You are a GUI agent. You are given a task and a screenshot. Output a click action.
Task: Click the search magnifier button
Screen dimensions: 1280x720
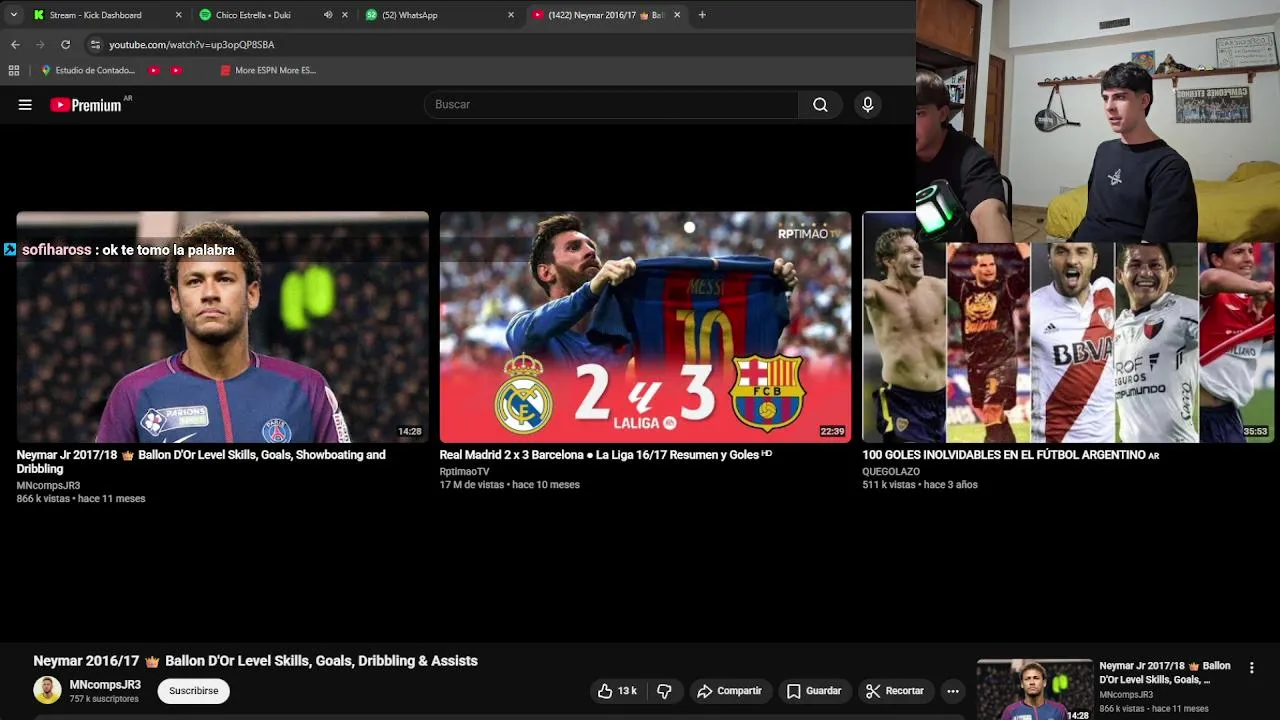[820, 104]
